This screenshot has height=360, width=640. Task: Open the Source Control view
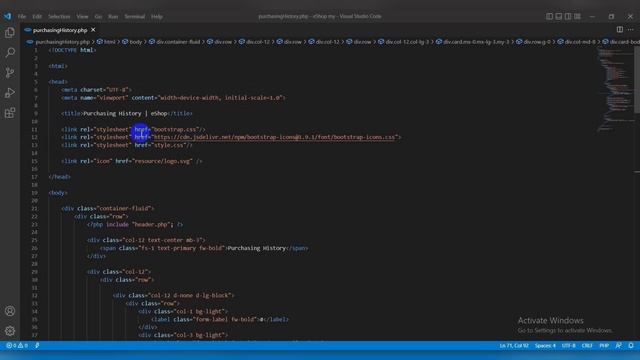(x=10, y=73)
